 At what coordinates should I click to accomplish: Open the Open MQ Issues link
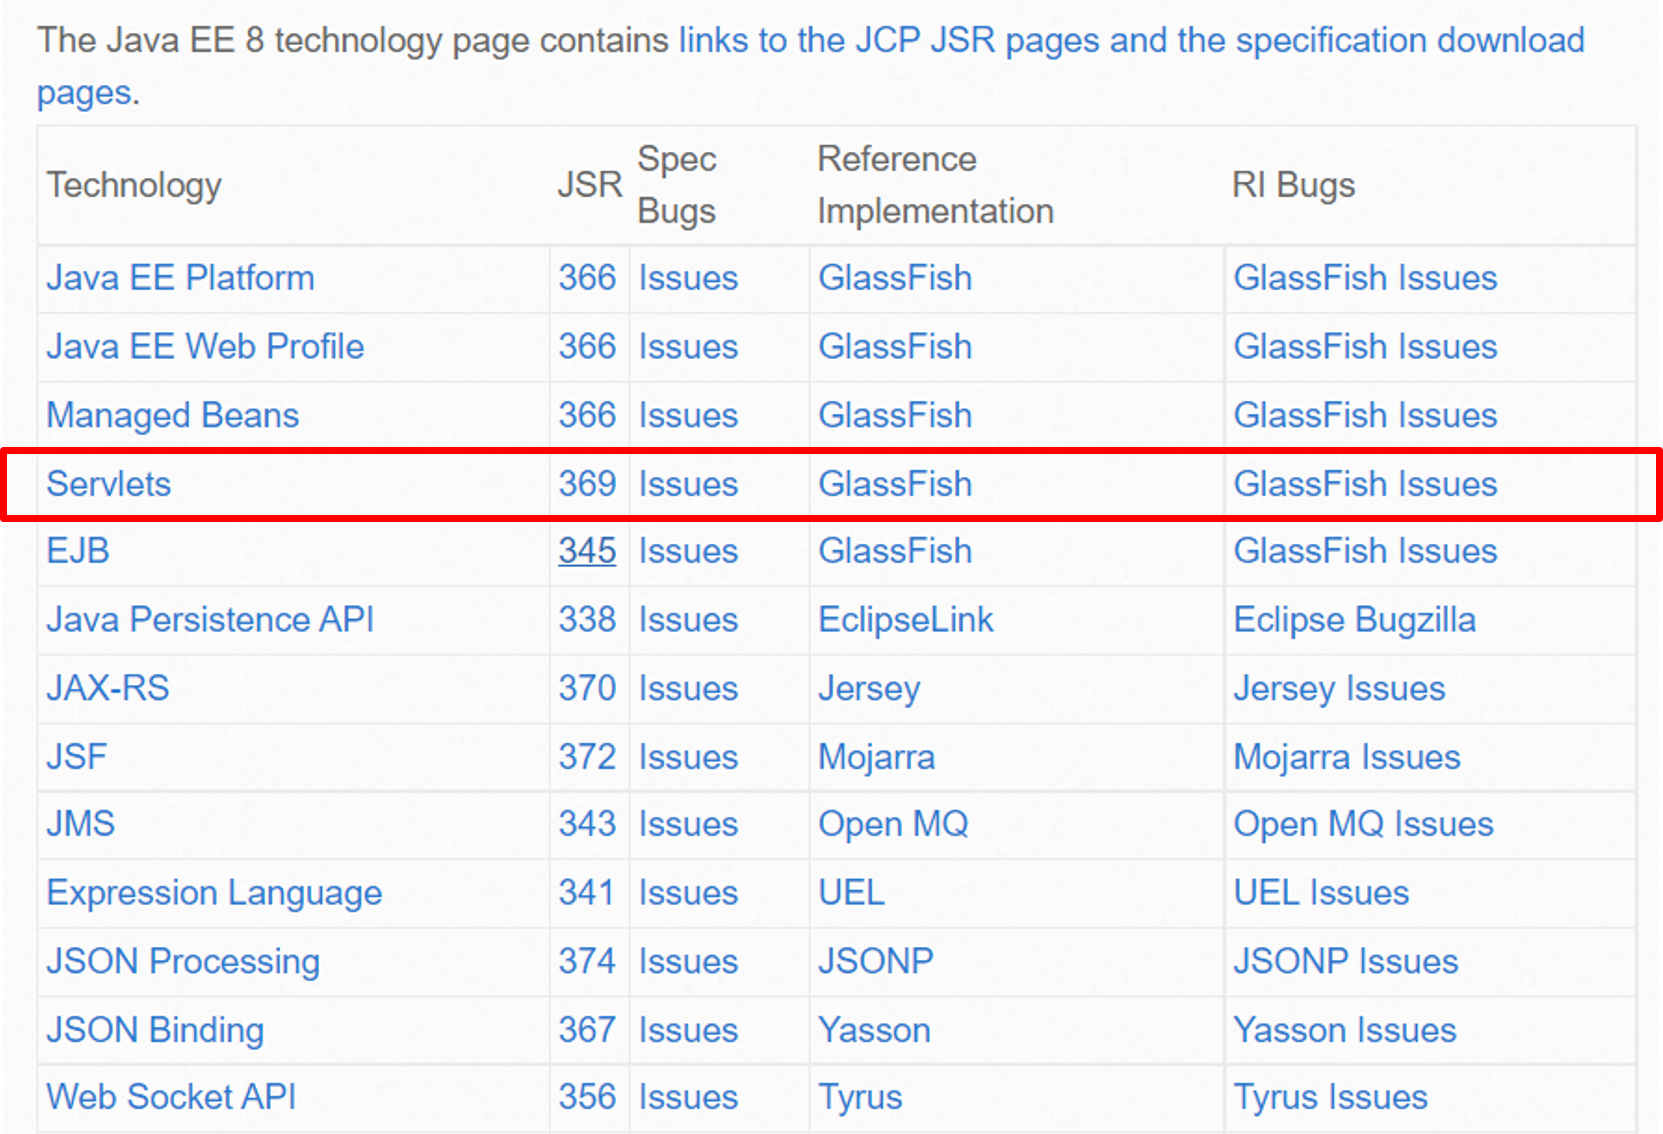click(x=1363, y=824)
